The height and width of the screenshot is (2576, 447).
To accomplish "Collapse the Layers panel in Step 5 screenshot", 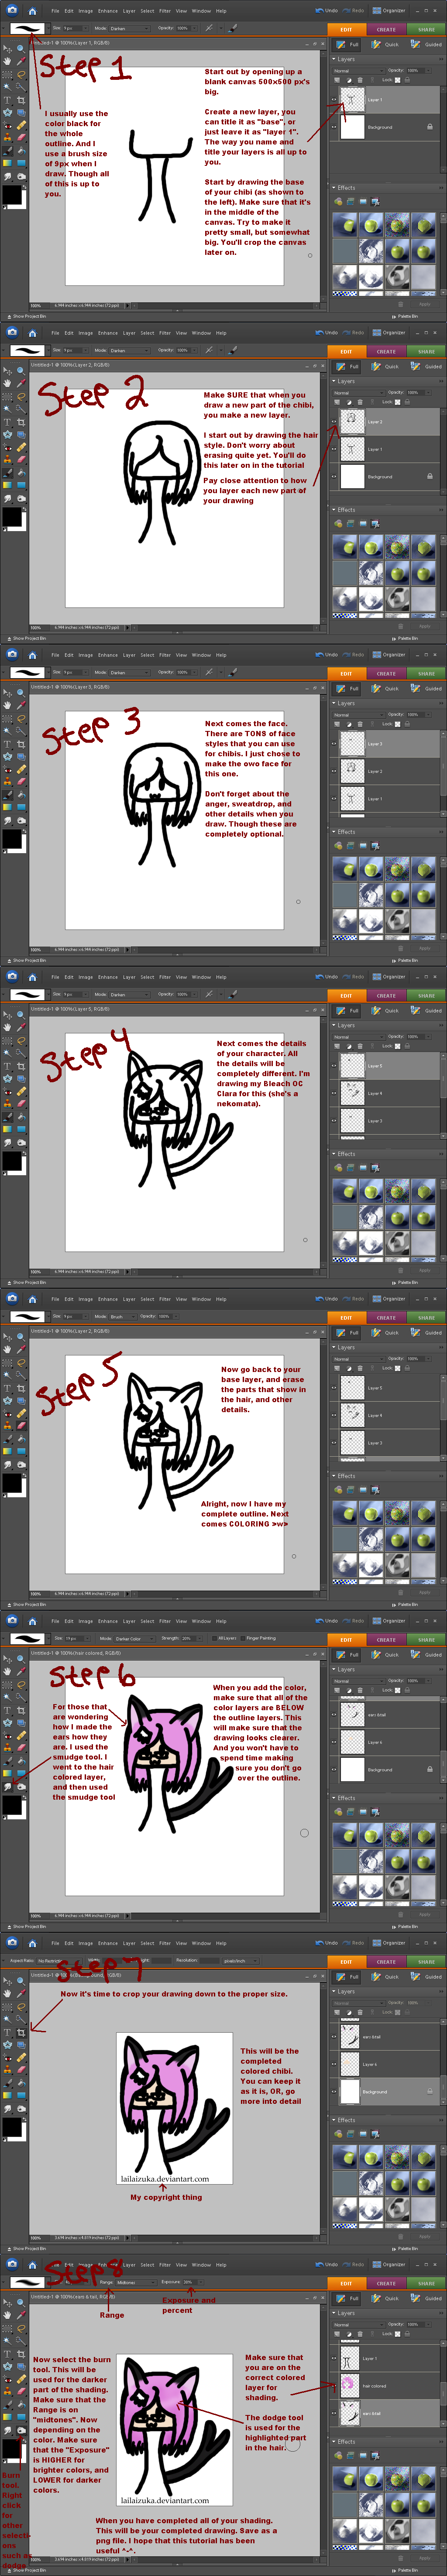I will (x=334, y=1348).
